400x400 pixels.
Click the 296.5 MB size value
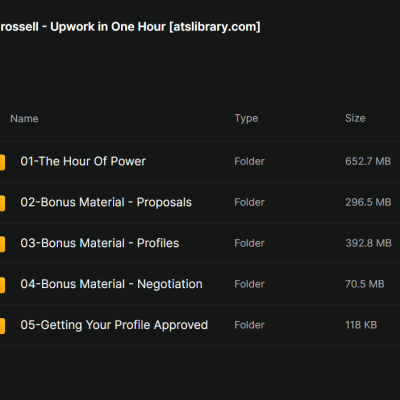368,202
